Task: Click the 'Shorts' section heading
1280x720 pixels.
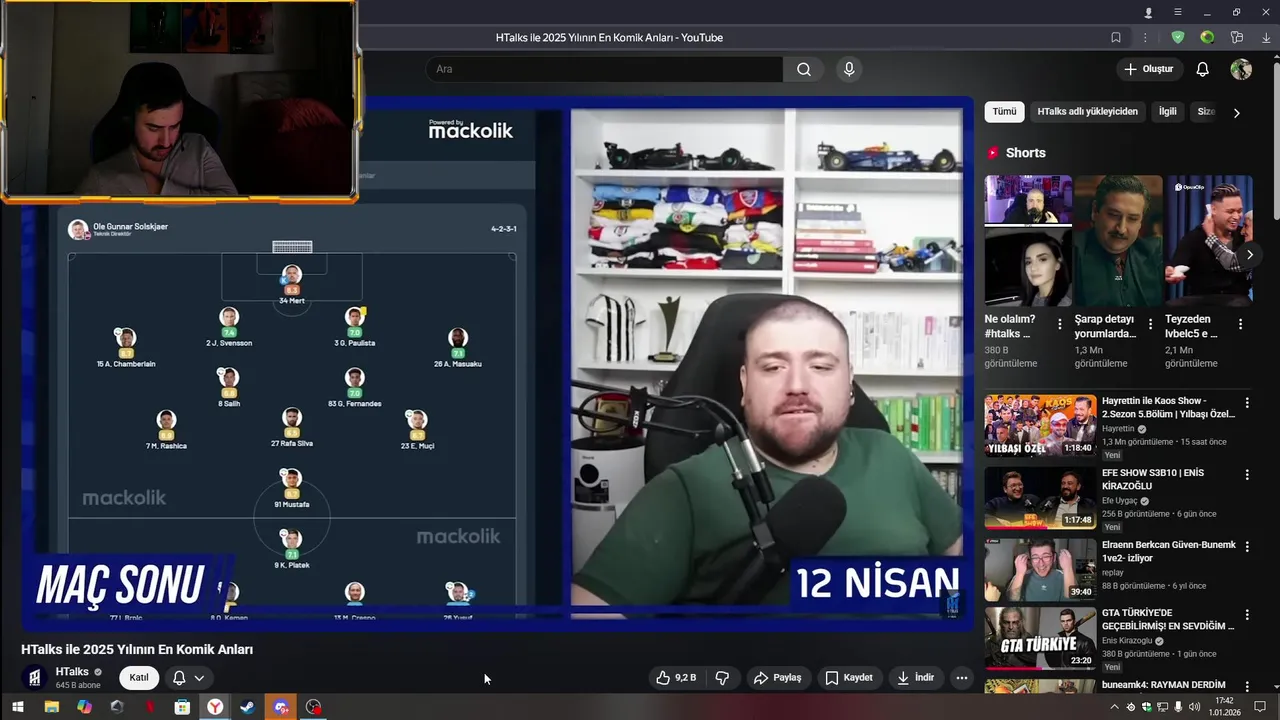Action: click(1025, 153)
